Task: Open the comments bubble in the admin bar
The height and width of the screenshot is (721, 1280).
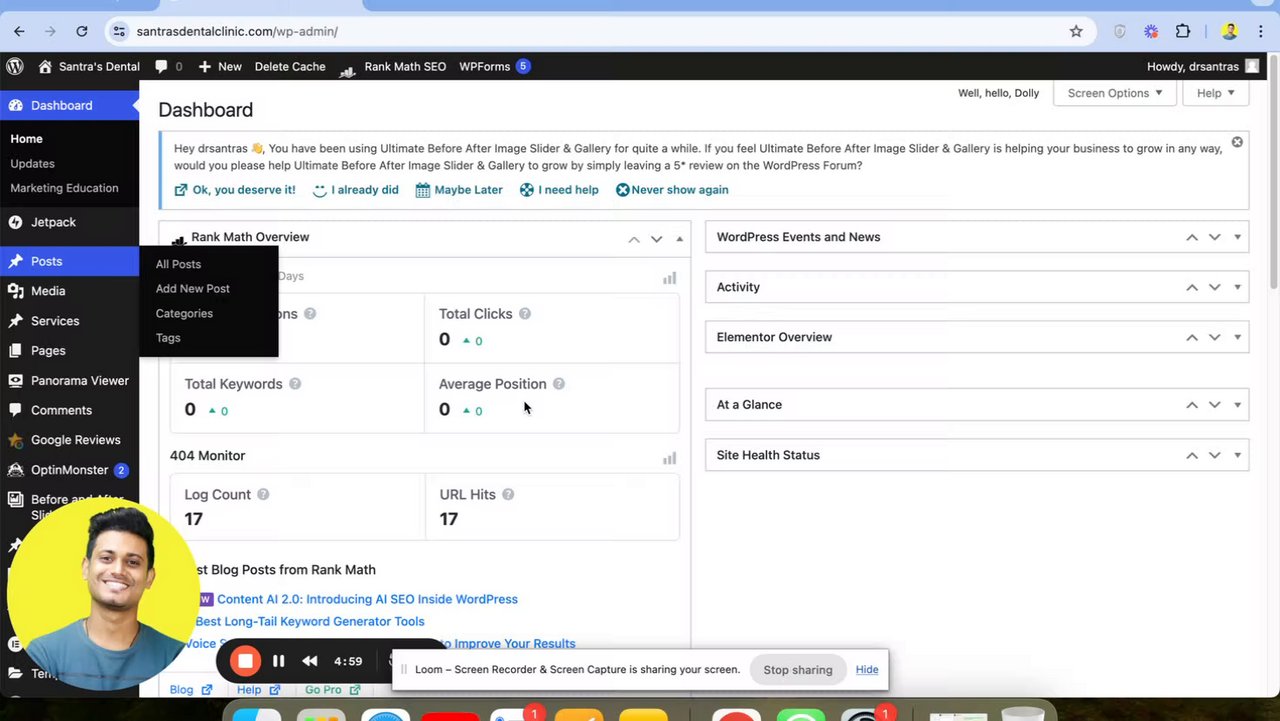Action: point(168,66)
